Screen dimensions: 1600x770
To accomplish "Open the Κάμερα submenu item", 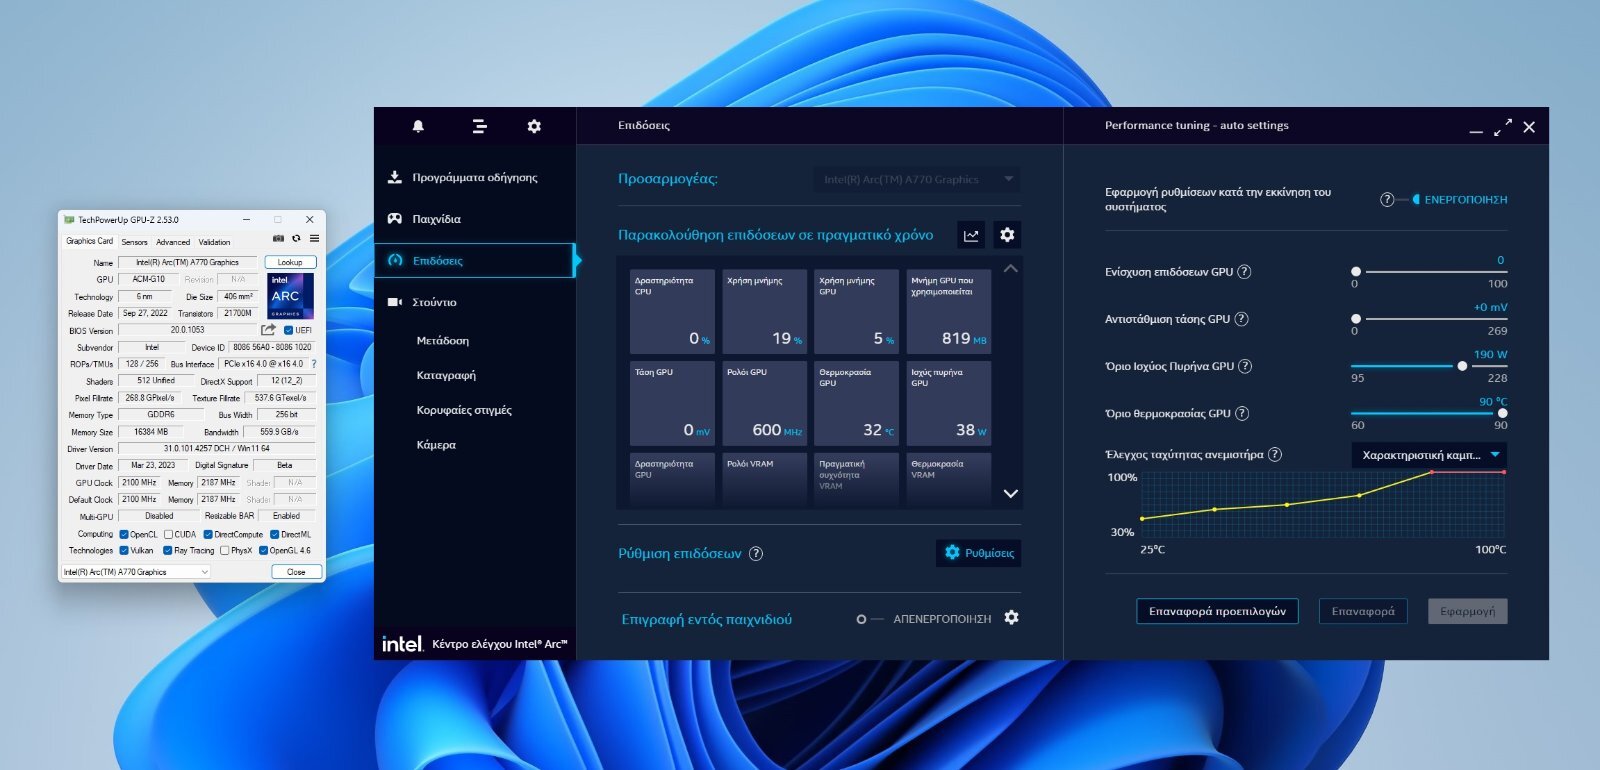I will [436, 445].
